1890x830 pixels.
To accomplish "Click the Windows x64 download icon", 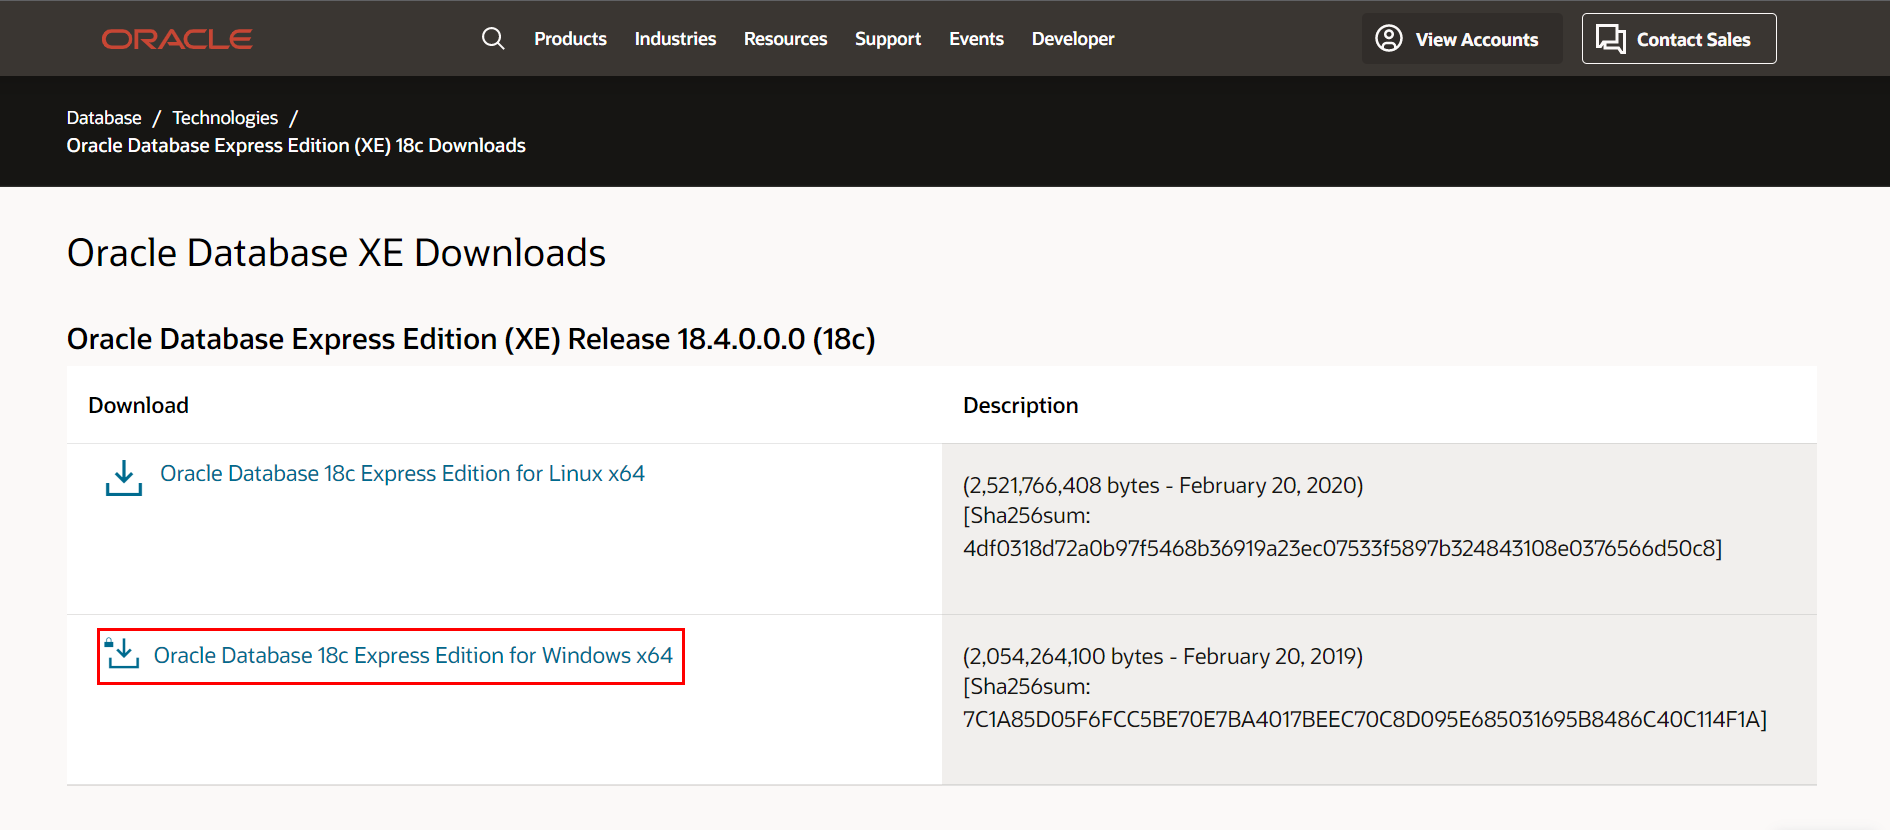I will click(122, 653).
